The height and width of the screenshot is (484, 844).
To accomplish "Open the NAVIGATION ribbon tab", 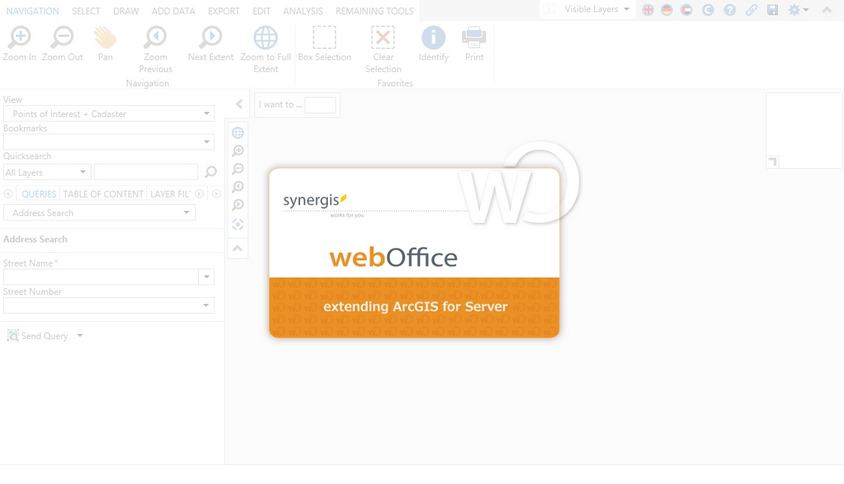I will (x=32, y=11).
